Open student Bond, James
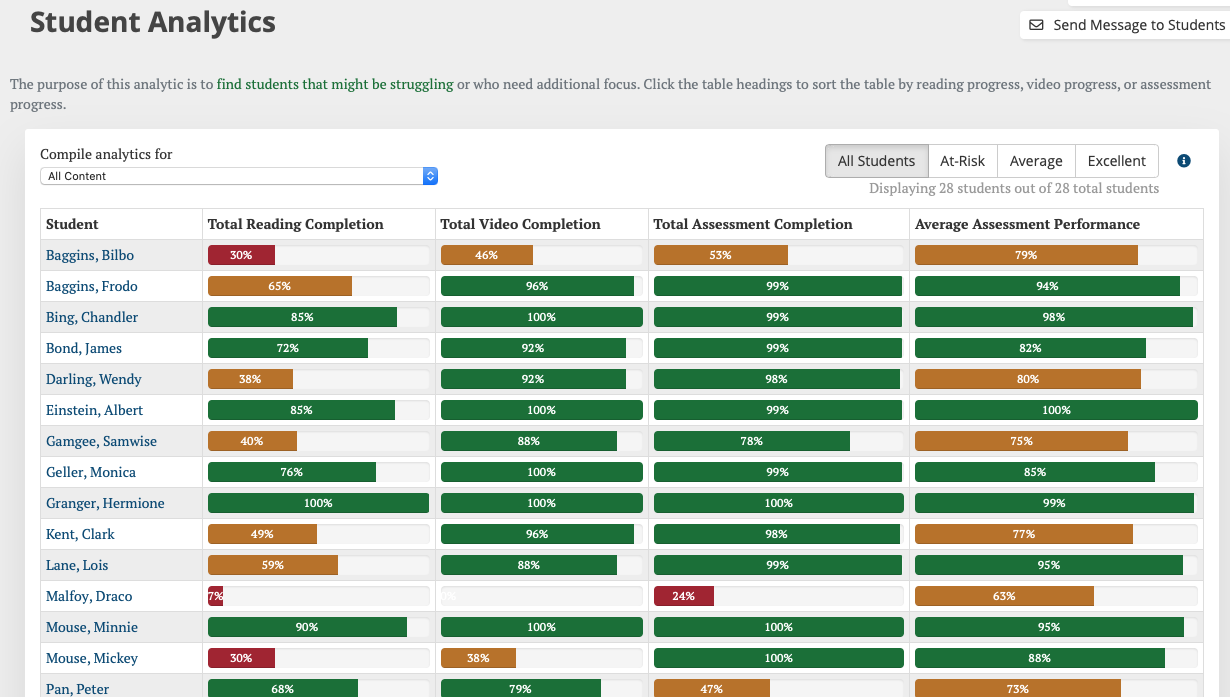Screen dimensions: 1230x697 point(84,348)
